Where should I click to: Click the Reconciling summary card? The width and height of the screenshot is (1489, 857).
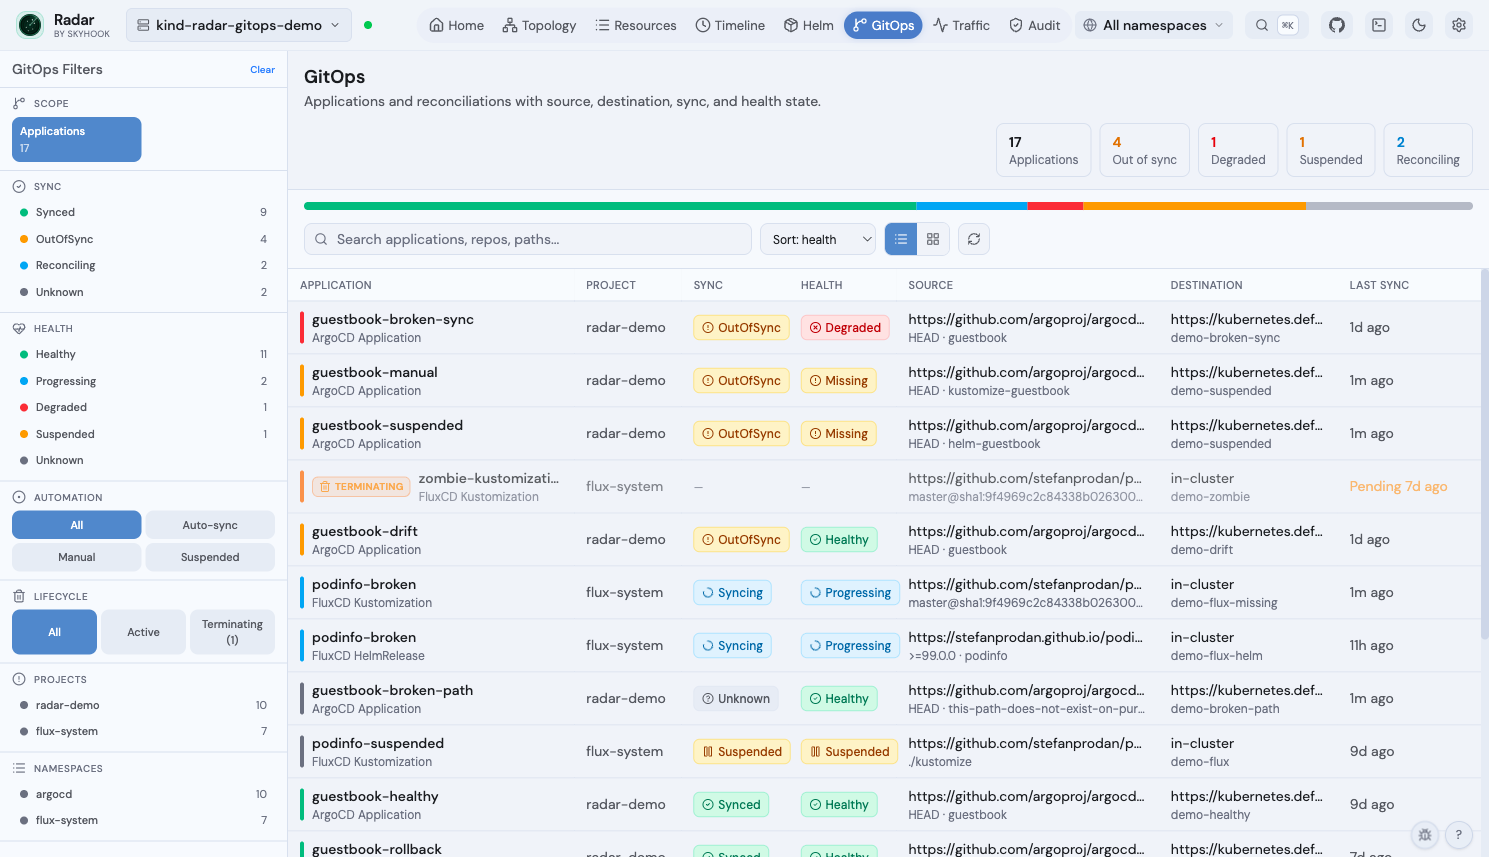[x=1428, y=150]
